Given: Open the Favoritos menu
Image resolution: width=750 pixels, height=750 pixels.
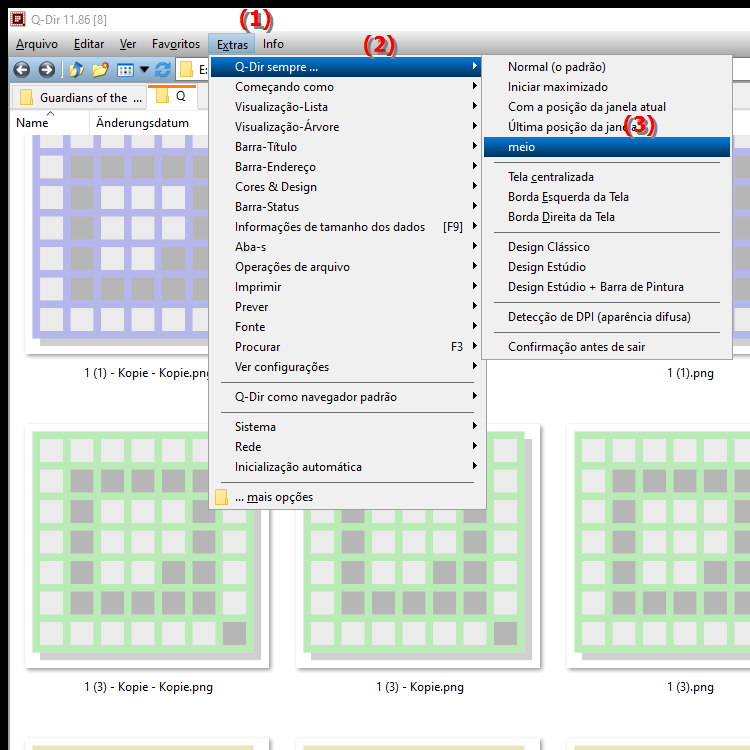Looking at the screenshot, I should 176,44.
